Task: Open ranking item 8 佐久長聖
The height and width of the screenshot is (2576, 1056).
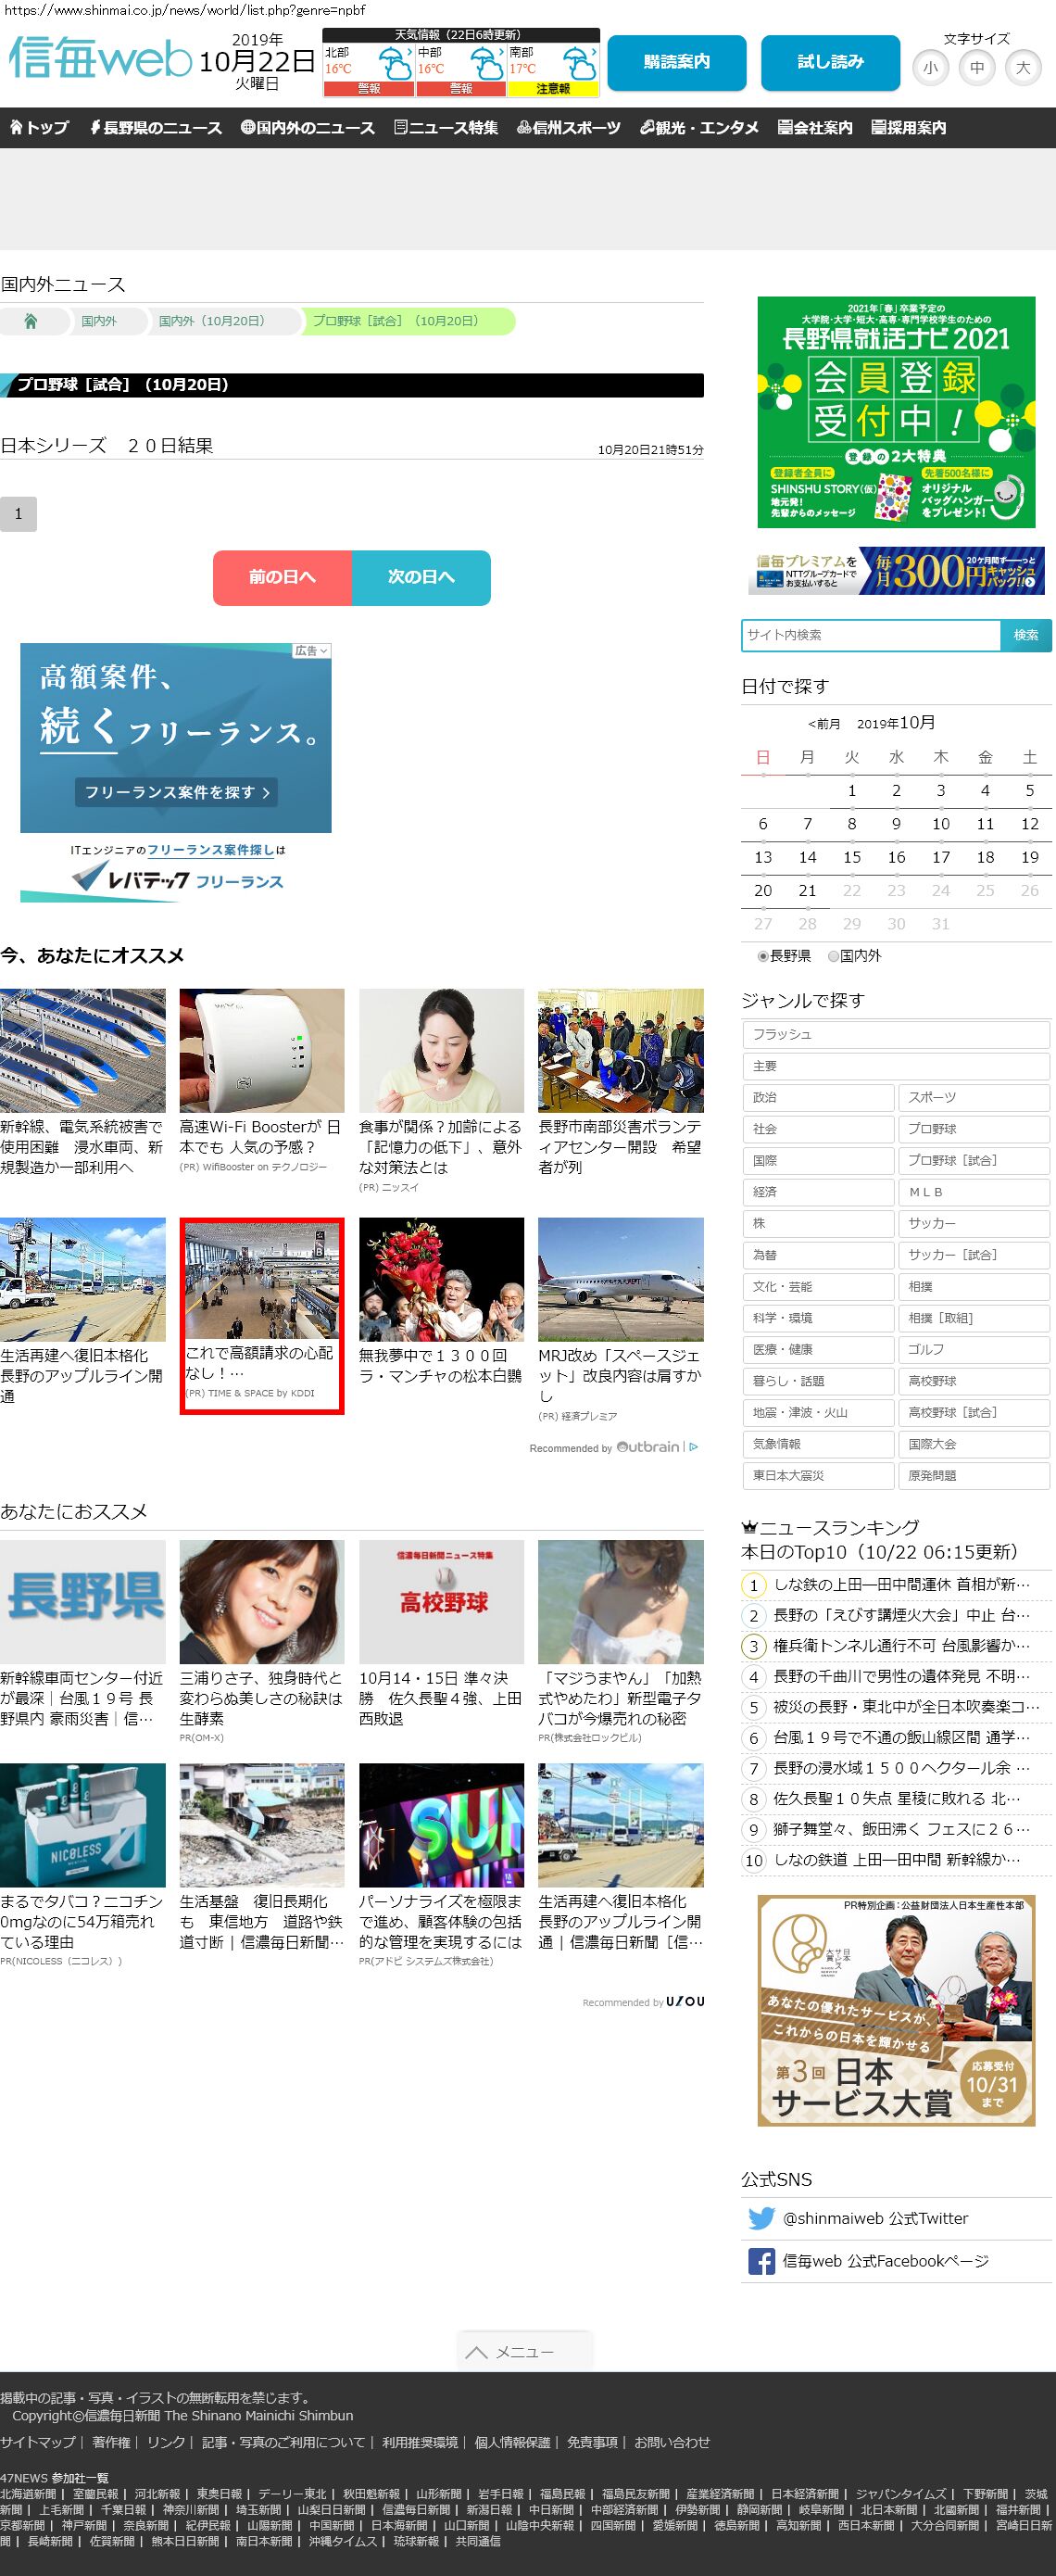Action: (x=896, y=1798)
